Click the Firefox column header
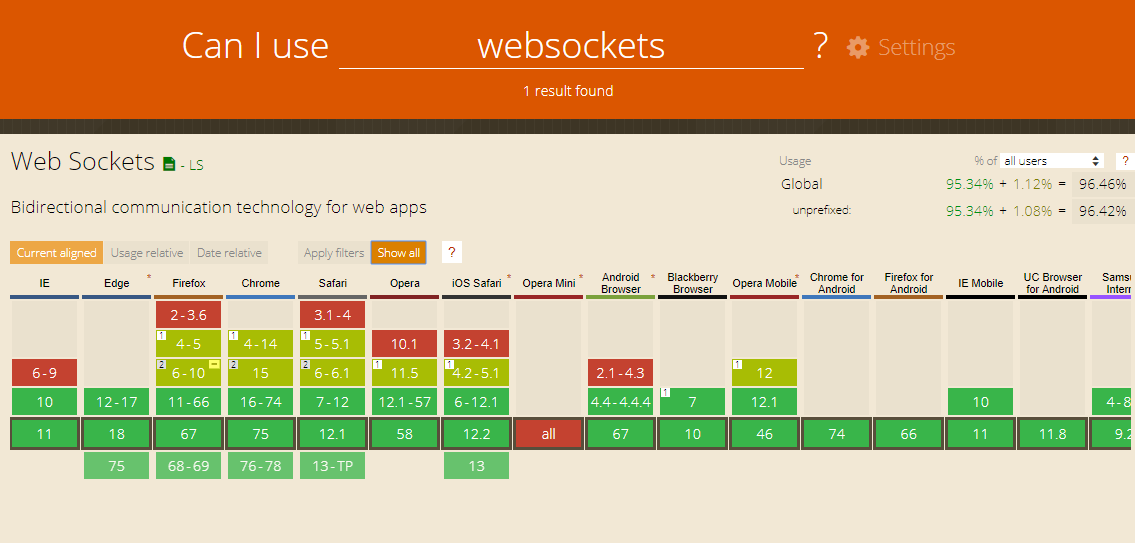This screenshot has height=543, width=1135. 188,283
